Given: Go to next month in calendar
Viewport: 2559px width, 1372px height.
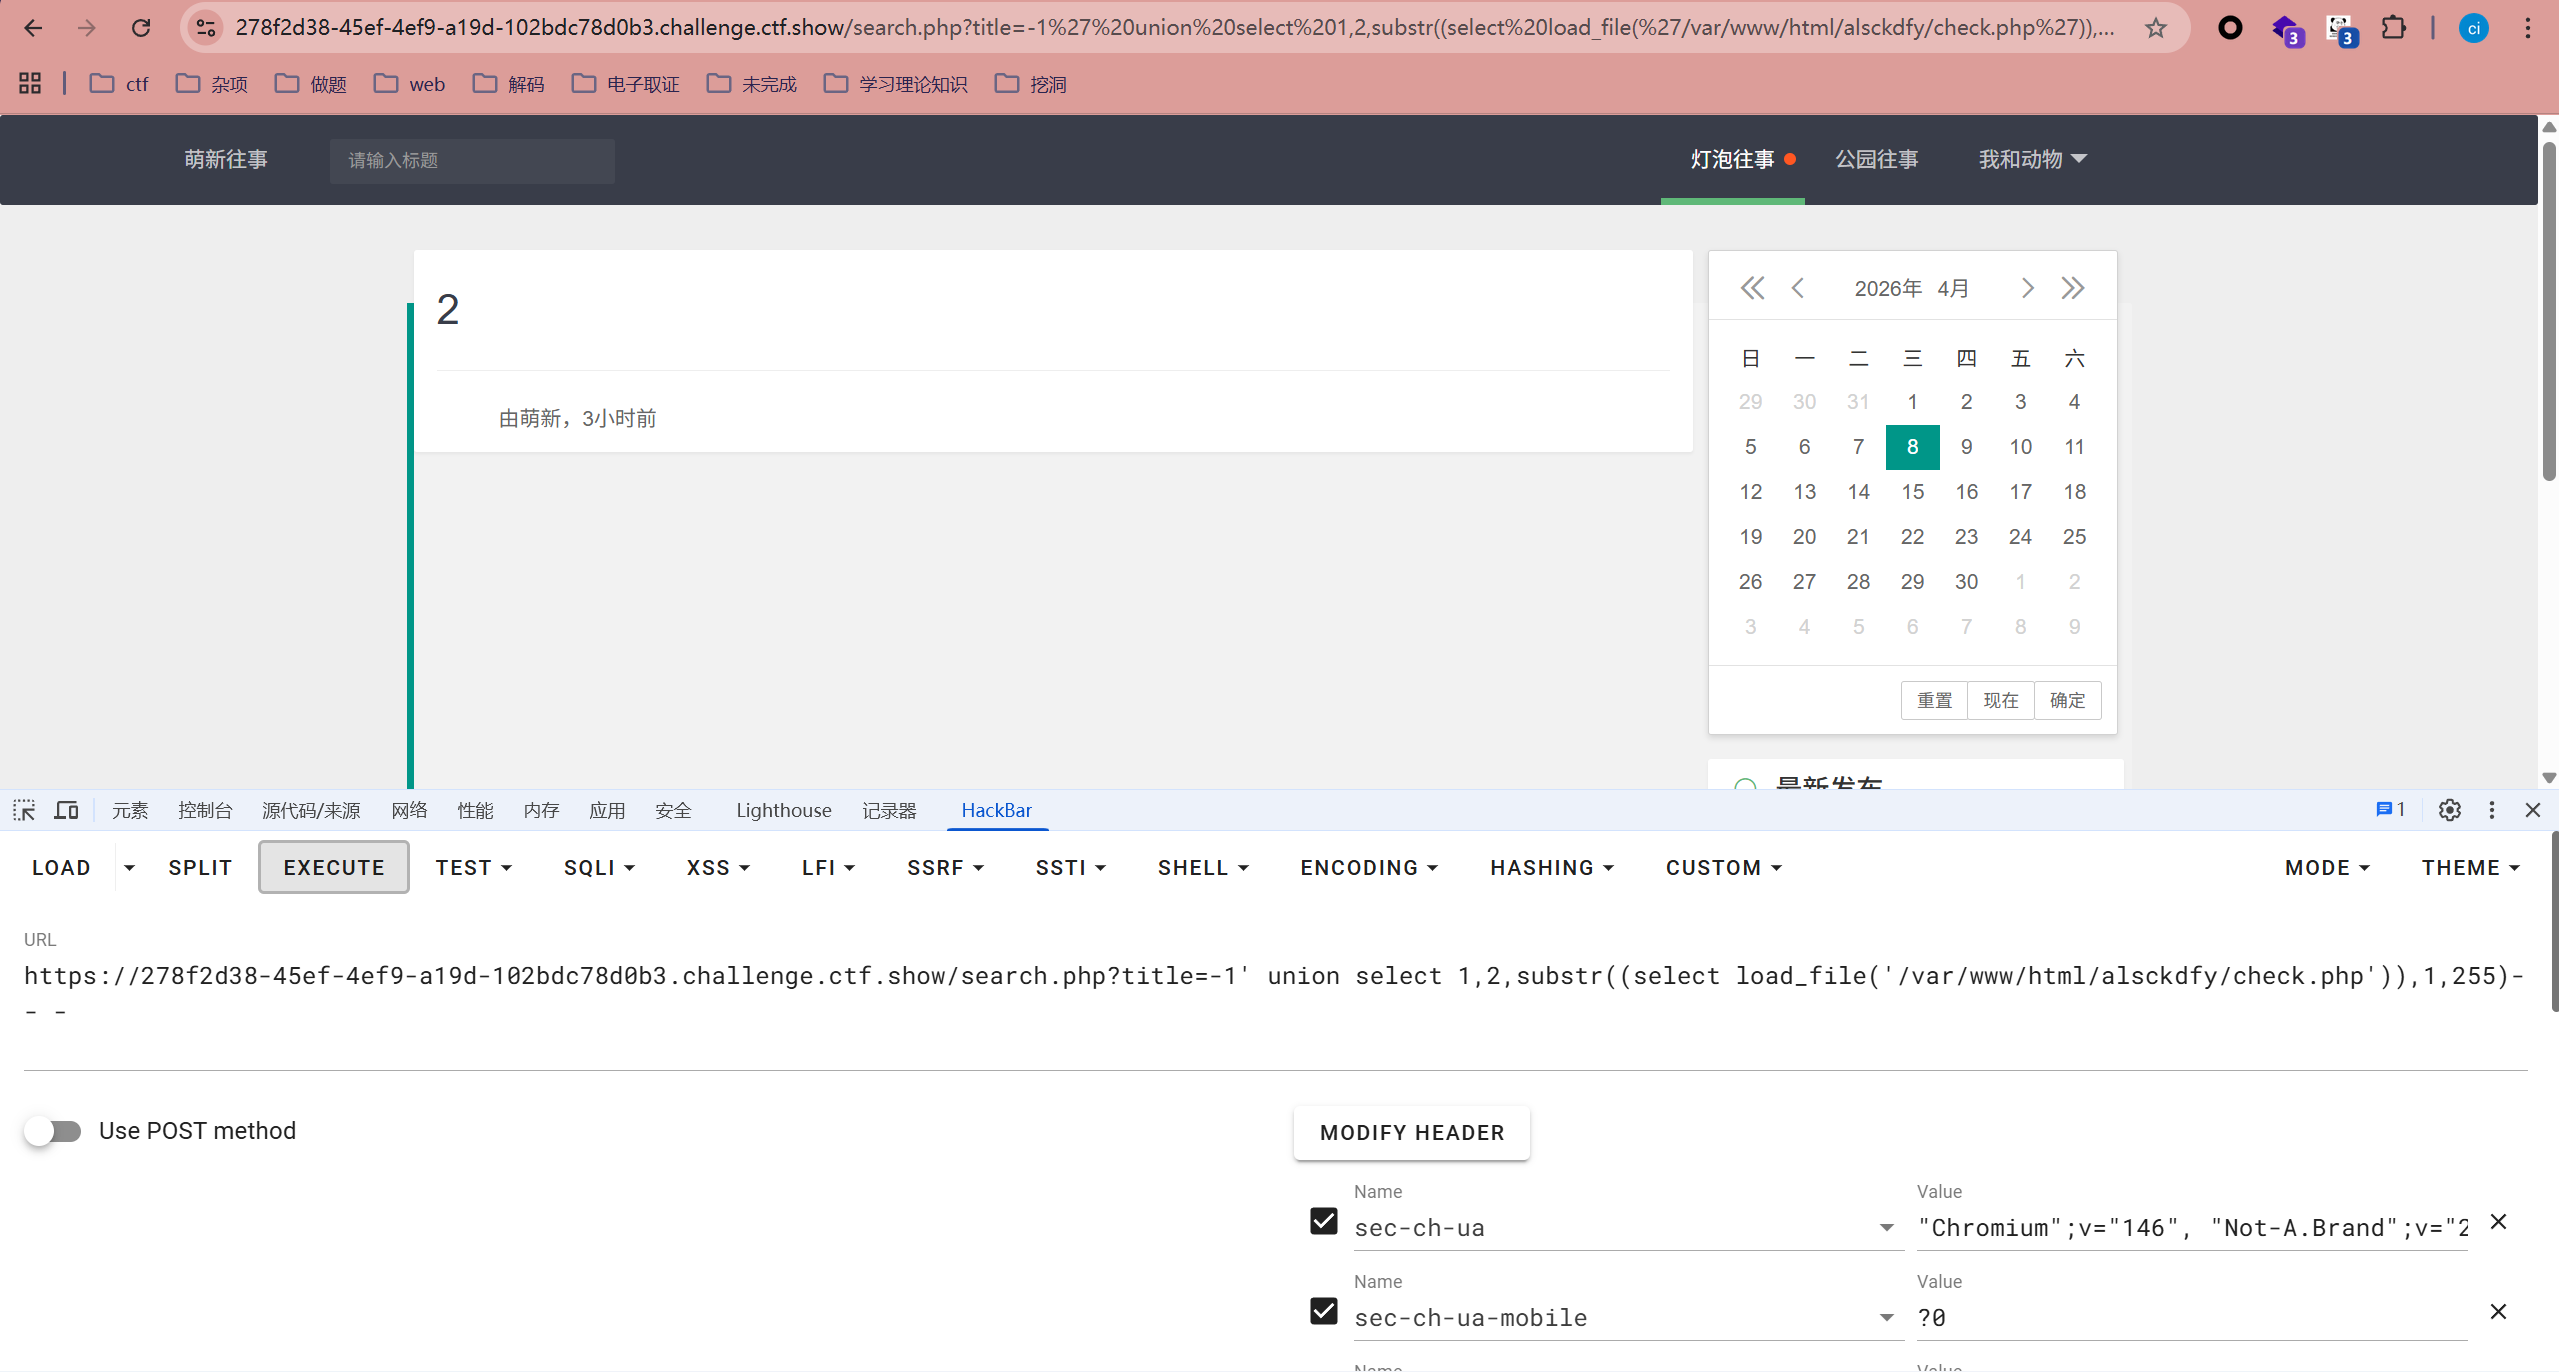Looking at the screenshot, I should click(2027, 289).
